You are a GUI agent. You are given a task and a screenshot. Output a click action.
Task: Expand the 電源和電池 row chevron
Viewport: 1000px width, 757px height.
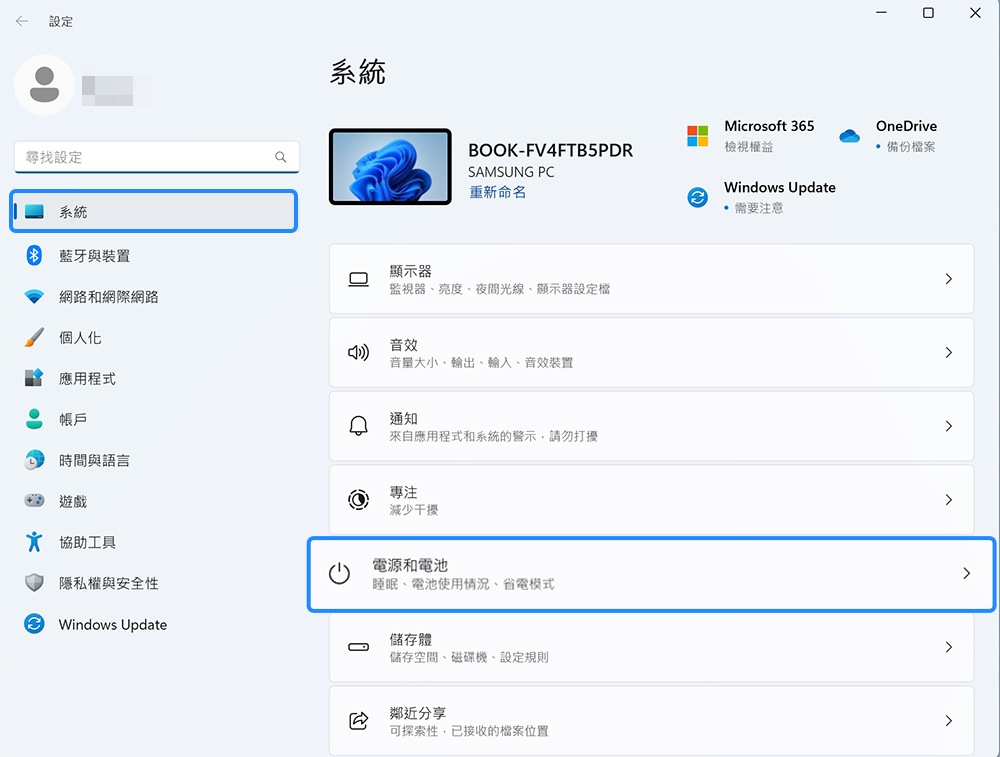(x=967, y=573)
